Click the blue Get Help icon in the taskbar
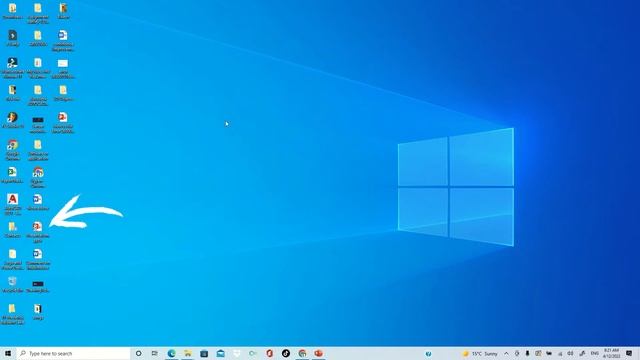This screenshot has height=360, width=640. [x=428, y=354]
